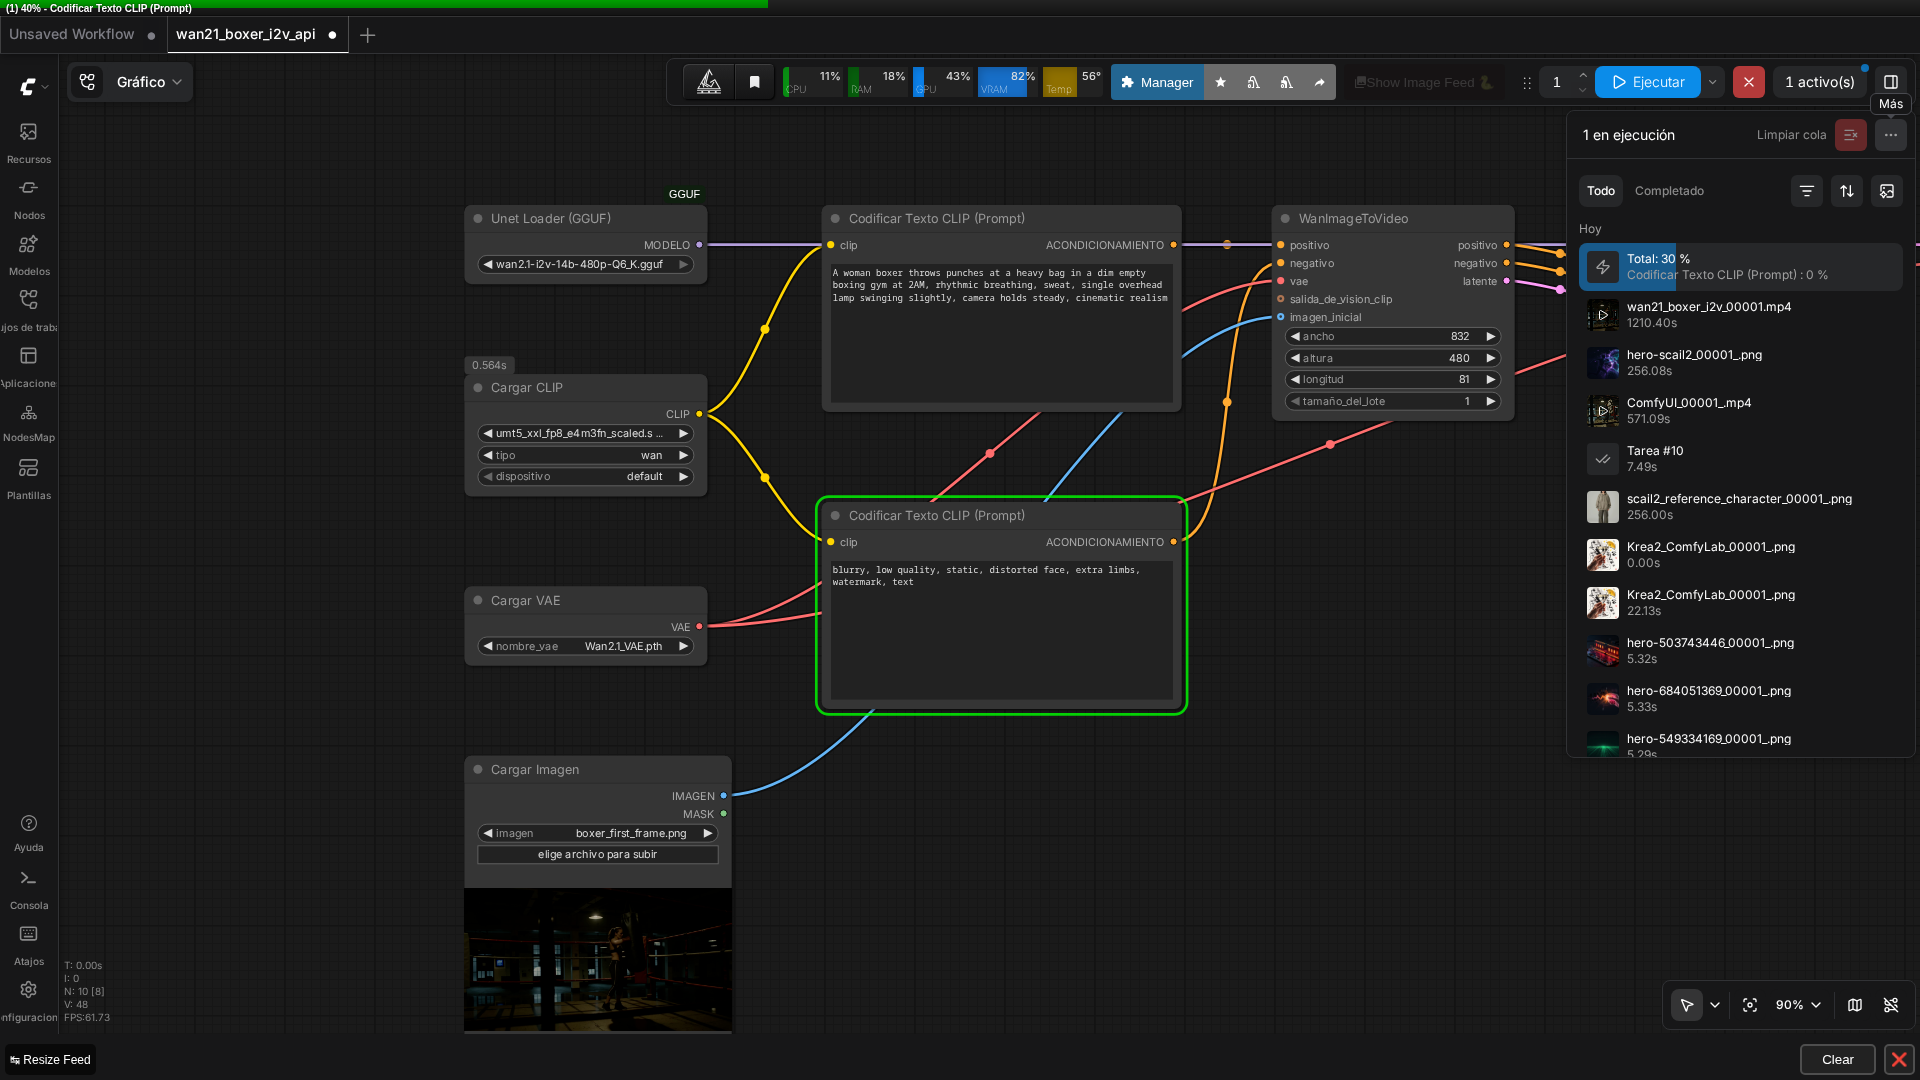The image size is (1920, 1080).
Task: Click the star icon next to Manager
Action: (1221, 82)
